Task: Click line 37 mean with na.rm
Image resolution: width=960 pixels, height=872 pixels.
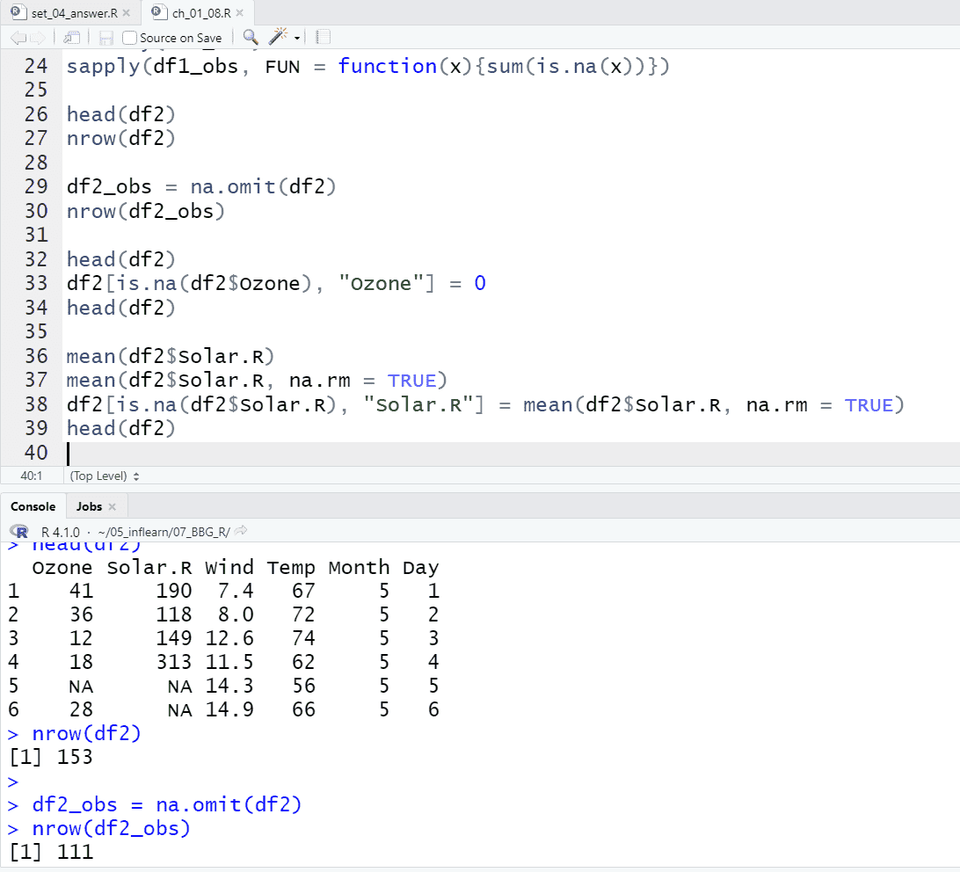Action: point(257,380)
